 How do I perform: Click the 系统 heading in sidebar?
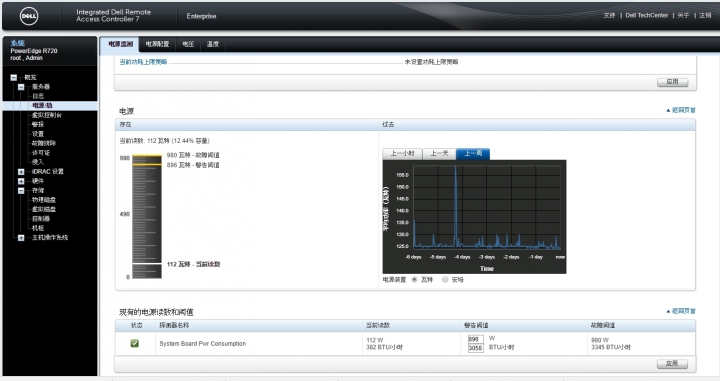[17, 43]
